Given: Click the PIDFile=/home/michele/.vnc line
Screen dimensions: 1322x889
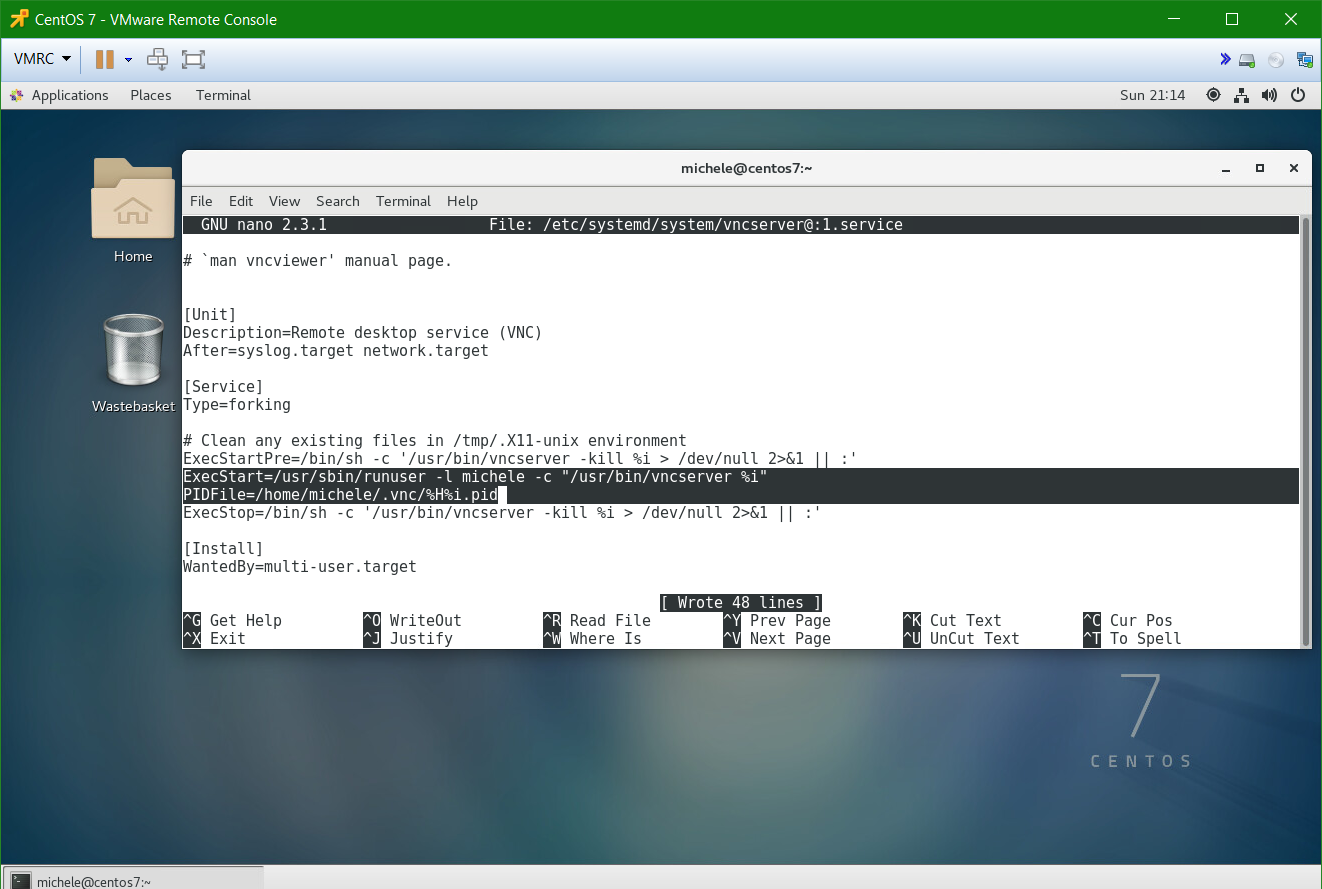Looking at the screenshot, I should 340,495.
